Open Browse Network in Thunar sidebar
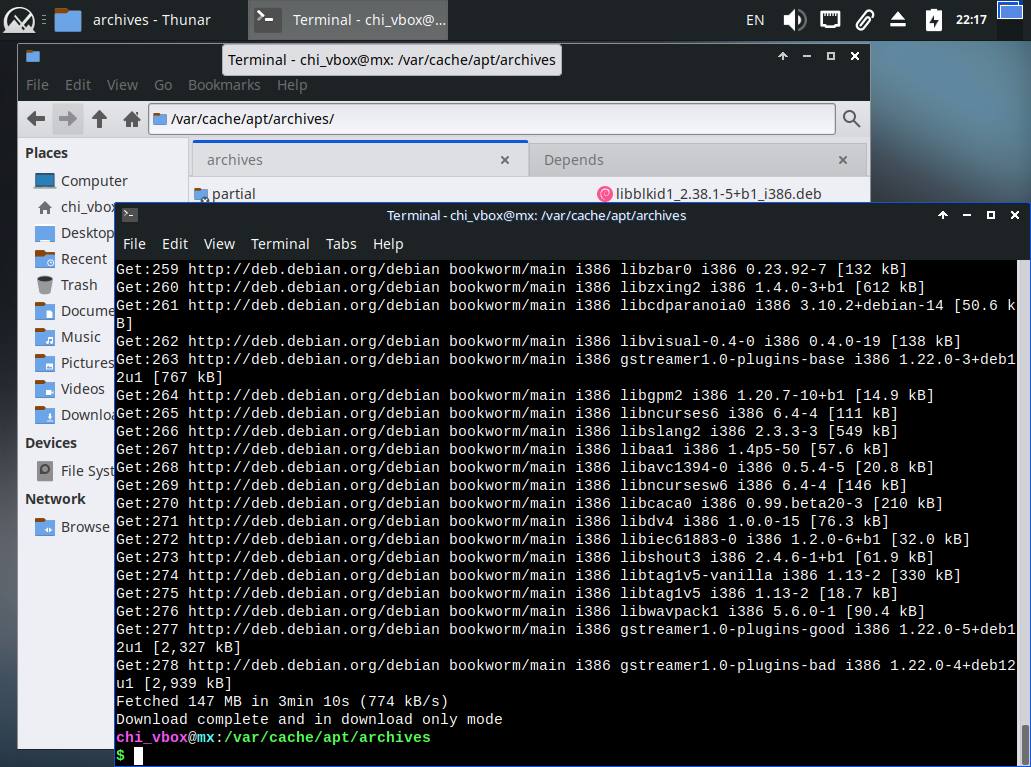The image size is (1031, 767). click(72, 527)
